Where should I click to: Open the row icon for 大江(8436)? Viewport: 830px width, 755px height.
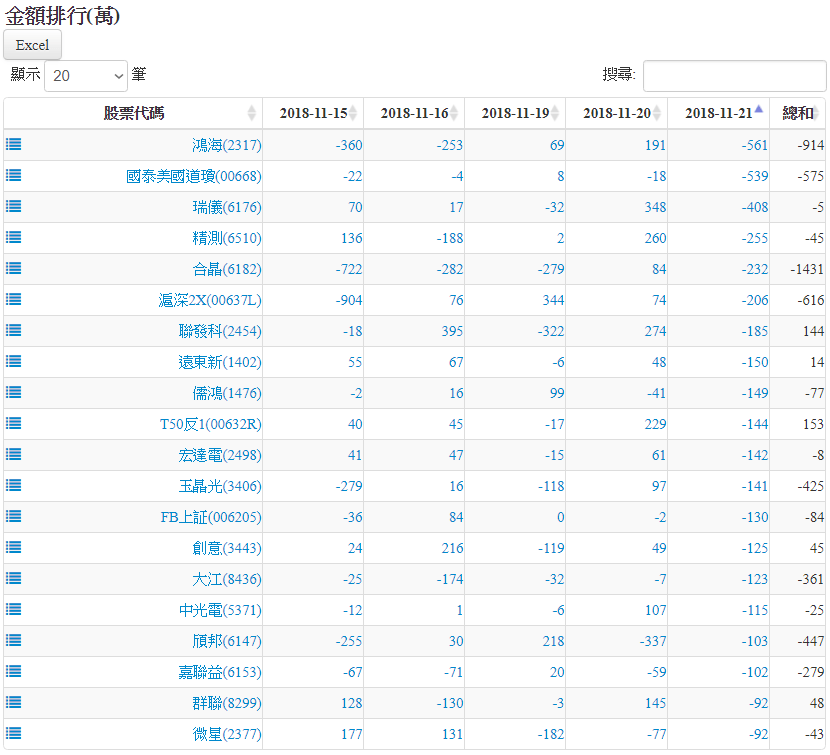pos(14,578)
